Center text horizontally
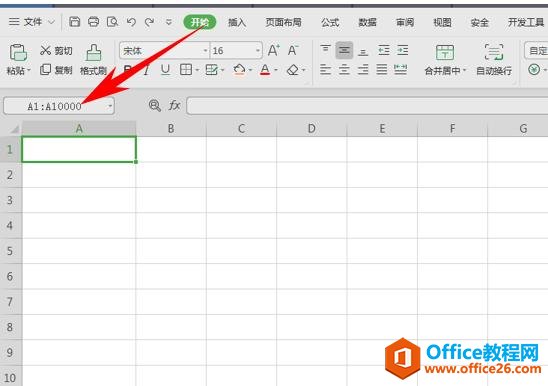548x386 pixels. coord(344,69)
